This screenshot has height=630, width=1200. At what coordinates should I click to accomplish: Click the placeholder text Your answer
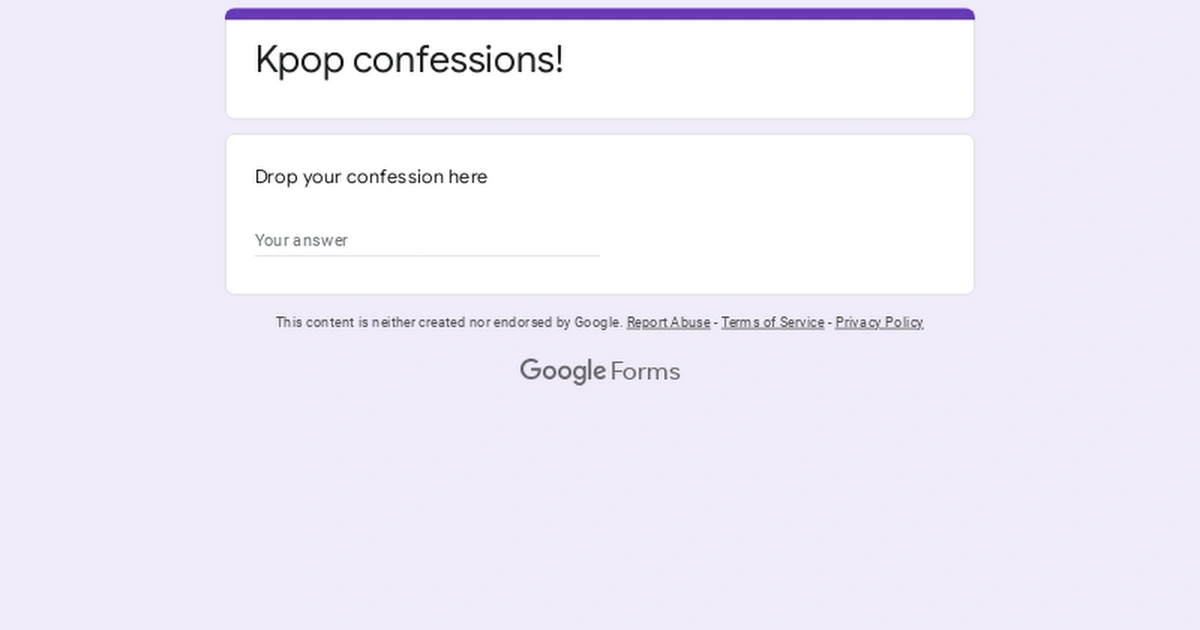click(301, 241)
